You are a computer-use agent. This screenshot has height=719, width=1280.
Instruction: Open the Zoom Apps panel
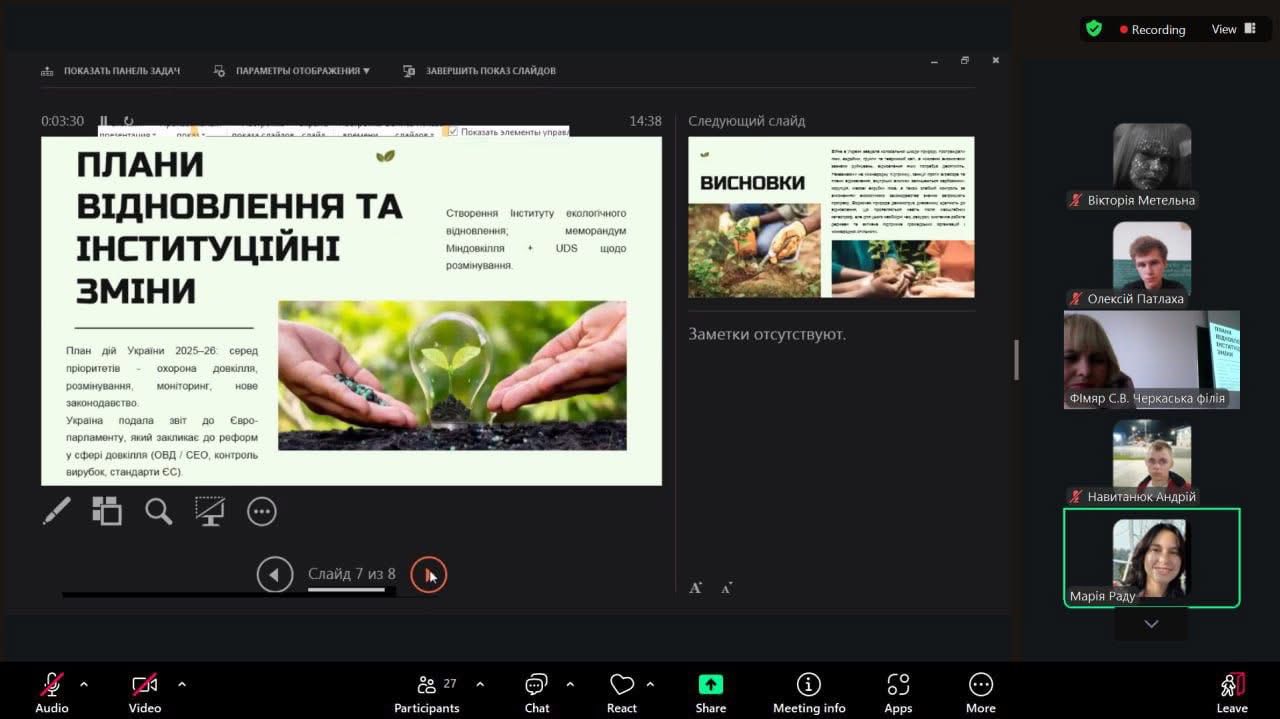tap(898, 692)
